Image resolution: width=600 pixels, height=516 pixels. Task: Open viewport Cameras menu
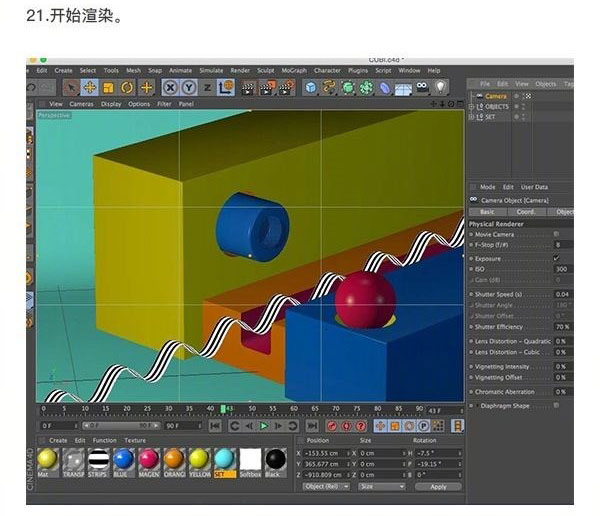click(82, 104)
